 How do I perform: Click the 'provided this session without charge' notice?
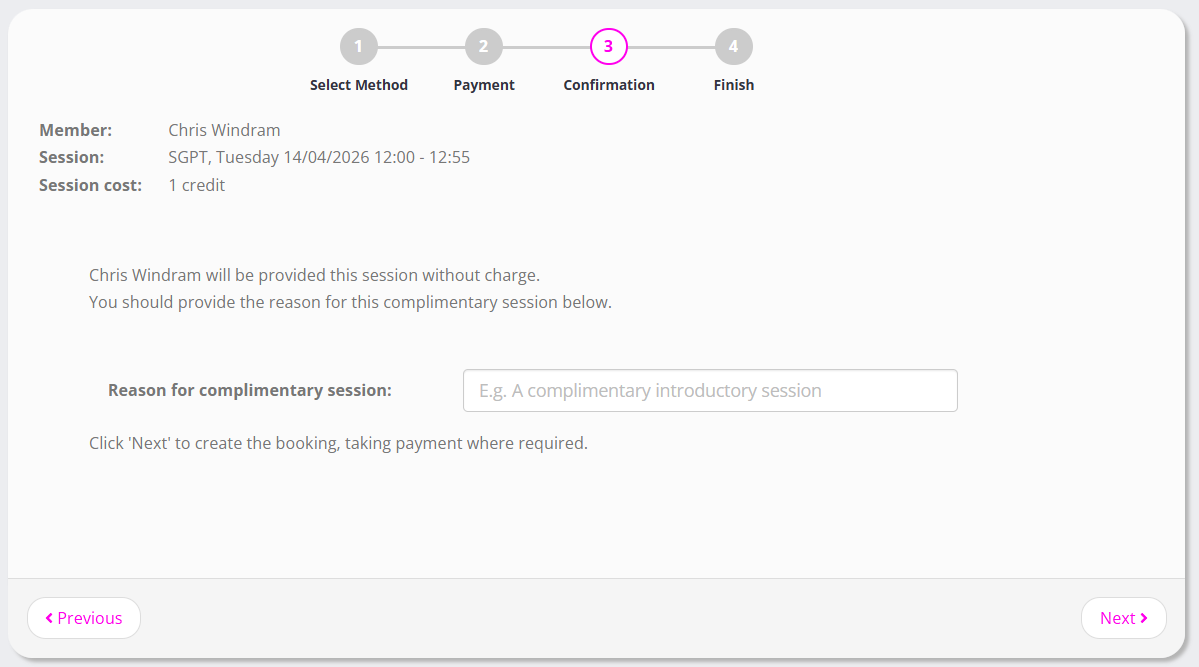(x=314, y=275)
